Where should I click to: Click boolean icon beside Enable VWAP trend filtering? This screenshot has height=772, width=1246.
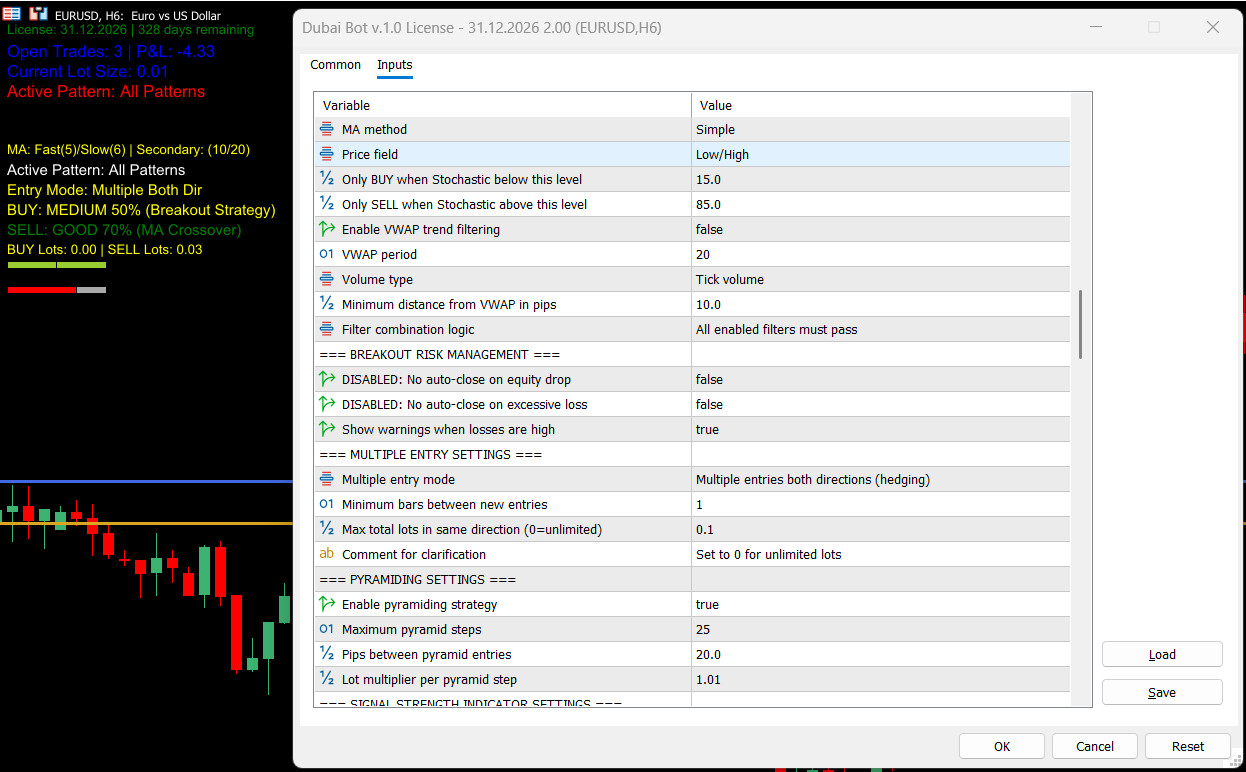tap(327, 229)
